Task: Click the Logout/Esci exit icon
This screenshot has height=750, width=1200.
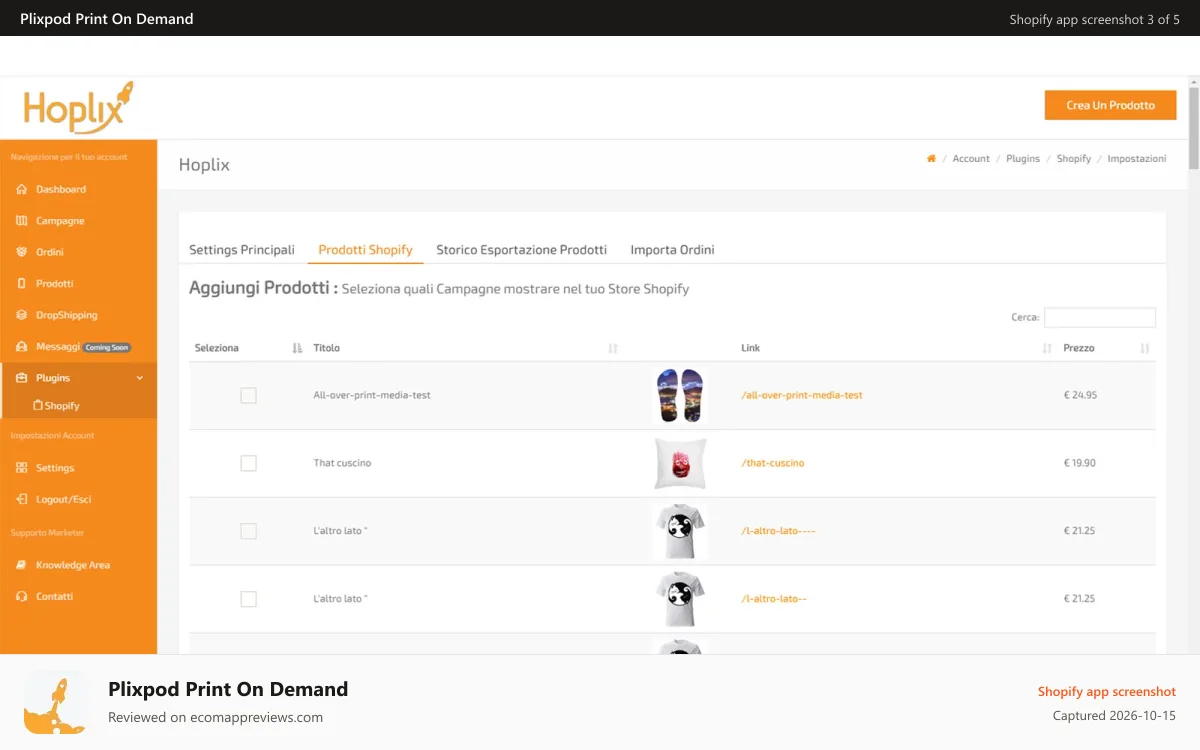Action: click(x=22, y=499)
